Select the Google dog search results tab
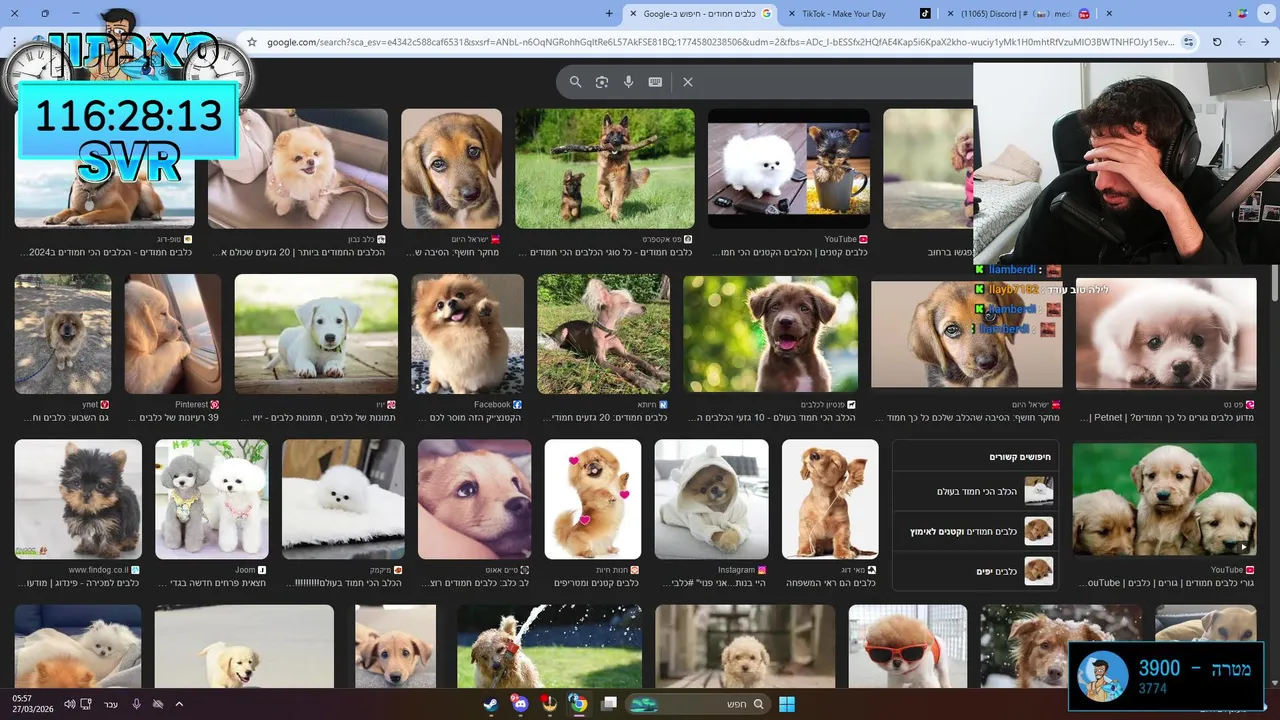 click(700, 13)
